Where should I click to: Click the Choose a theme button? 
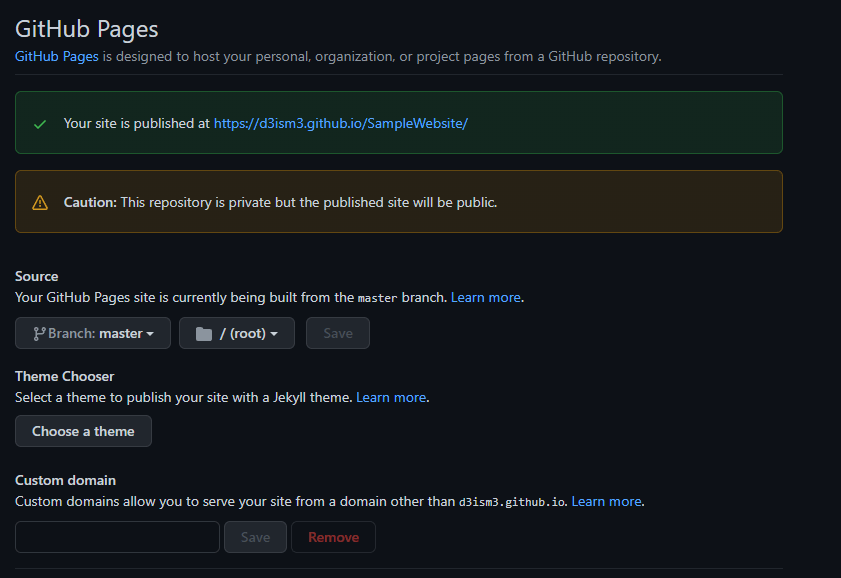click(x=83, y=431)
